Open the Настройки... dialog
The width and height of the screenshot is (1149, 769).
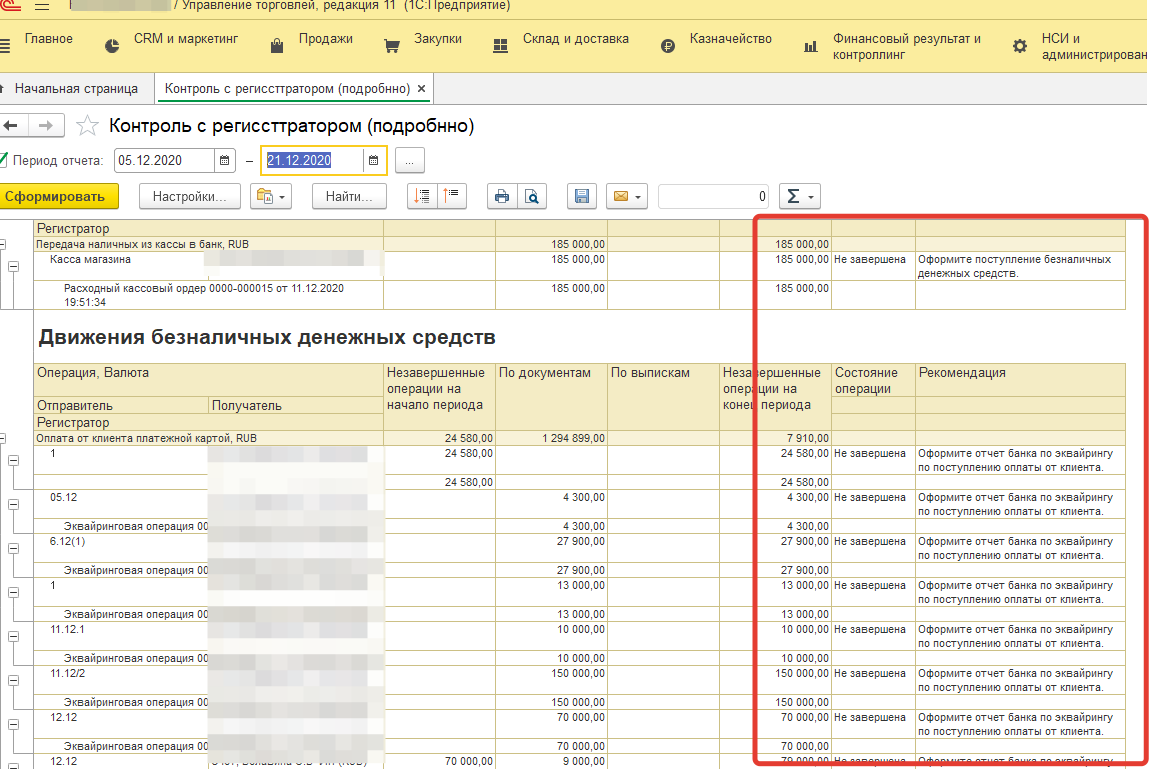[x=190, y=197]
